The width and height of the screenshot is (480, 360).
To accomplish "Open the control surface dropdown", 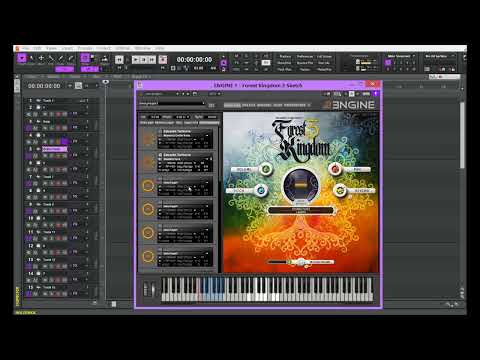I will [x=440, y=56].
